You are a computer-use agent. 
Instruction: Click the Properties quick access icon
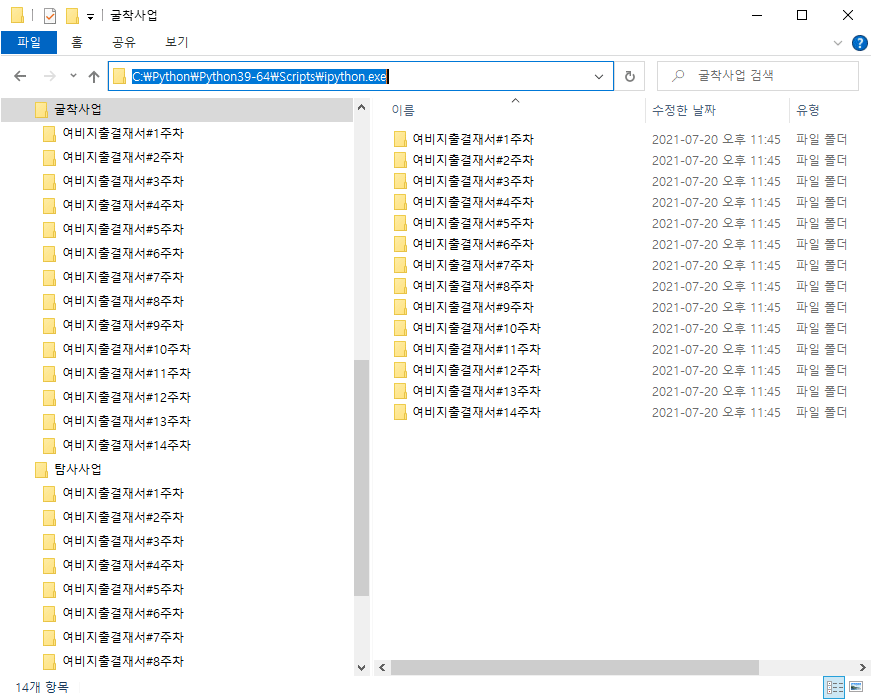coord(49,16)
